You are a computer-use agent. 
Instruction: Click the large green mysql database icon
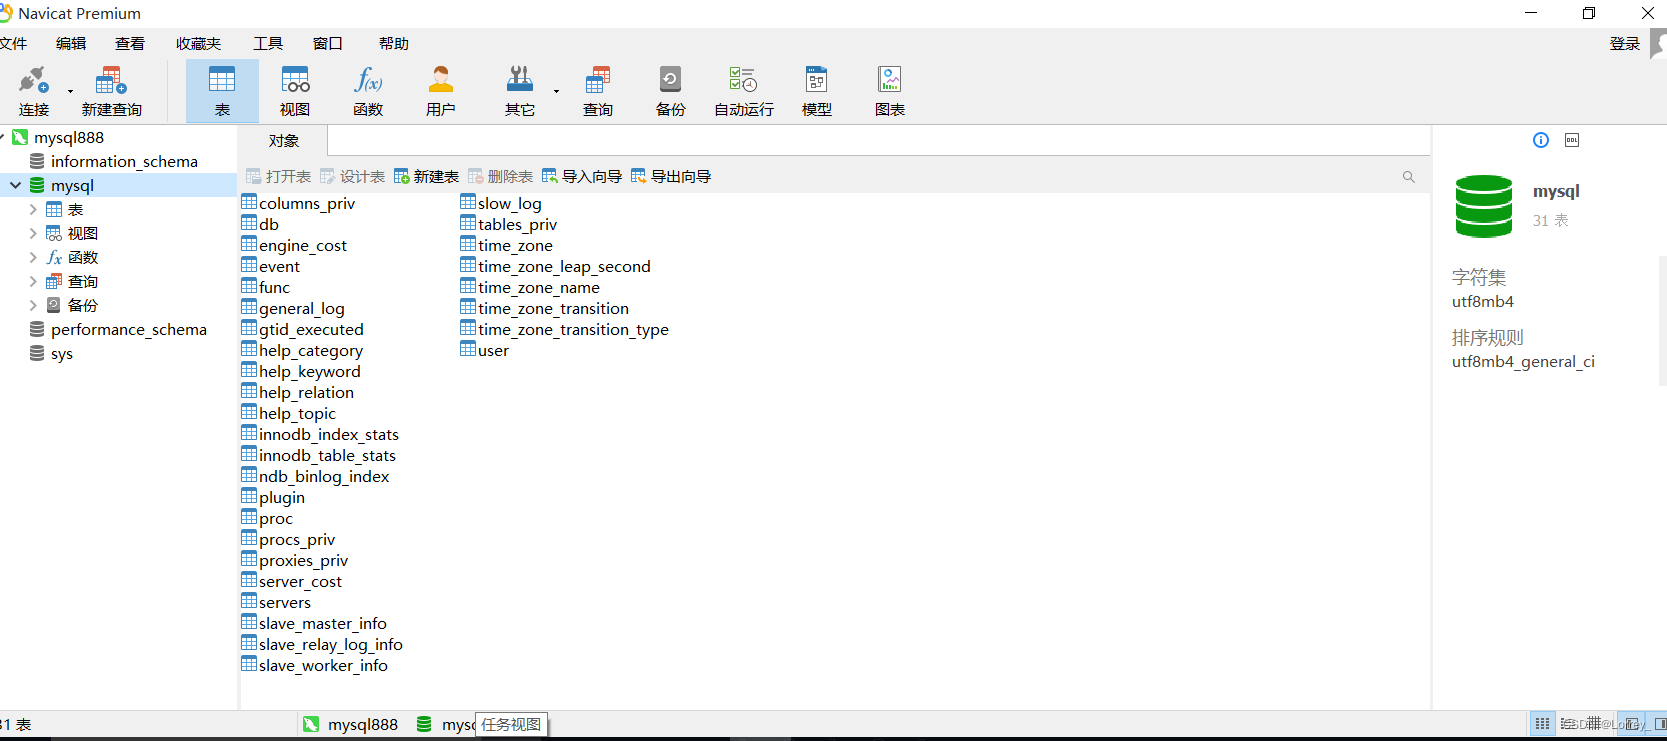pos(1484,206)
